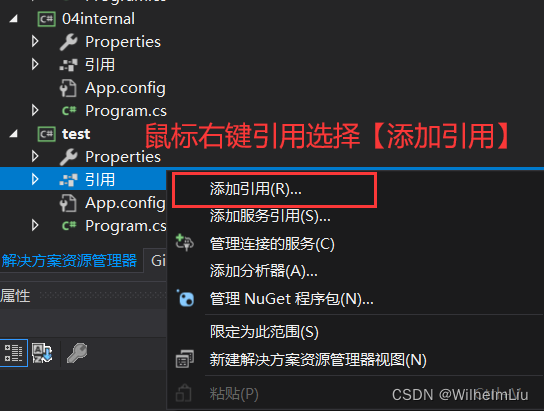Click the NuGet package manager icon
Screen dimensions: 544x411
(186, 298)
